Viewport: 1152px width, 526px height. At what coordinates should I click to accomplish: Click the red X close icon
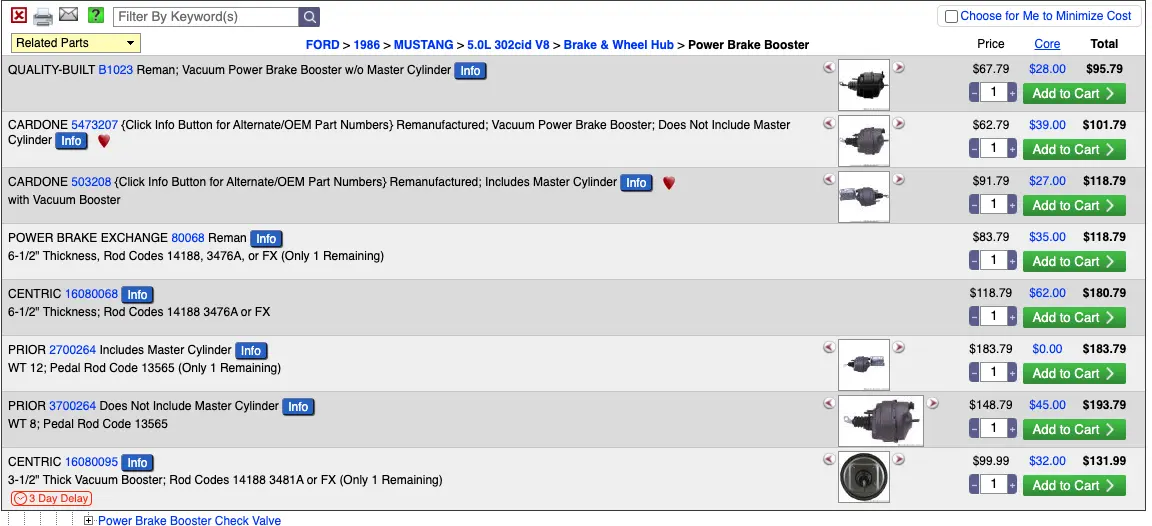[19, 15]
